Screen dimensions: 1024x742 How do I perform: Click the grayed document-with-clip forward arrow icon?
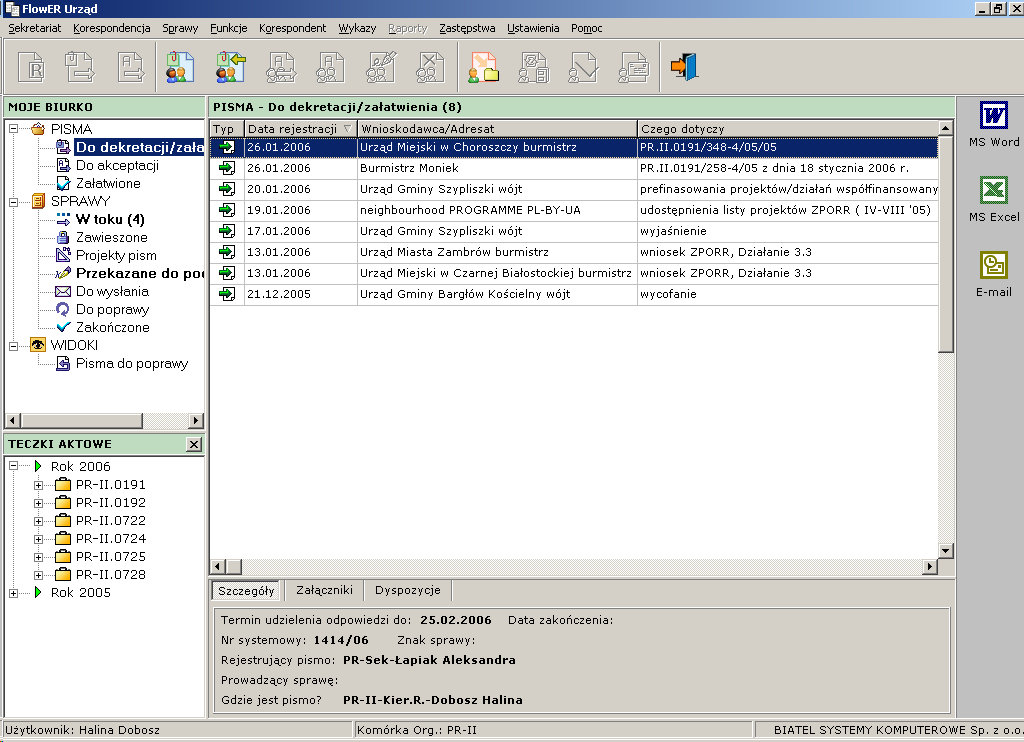pos(80,67)
